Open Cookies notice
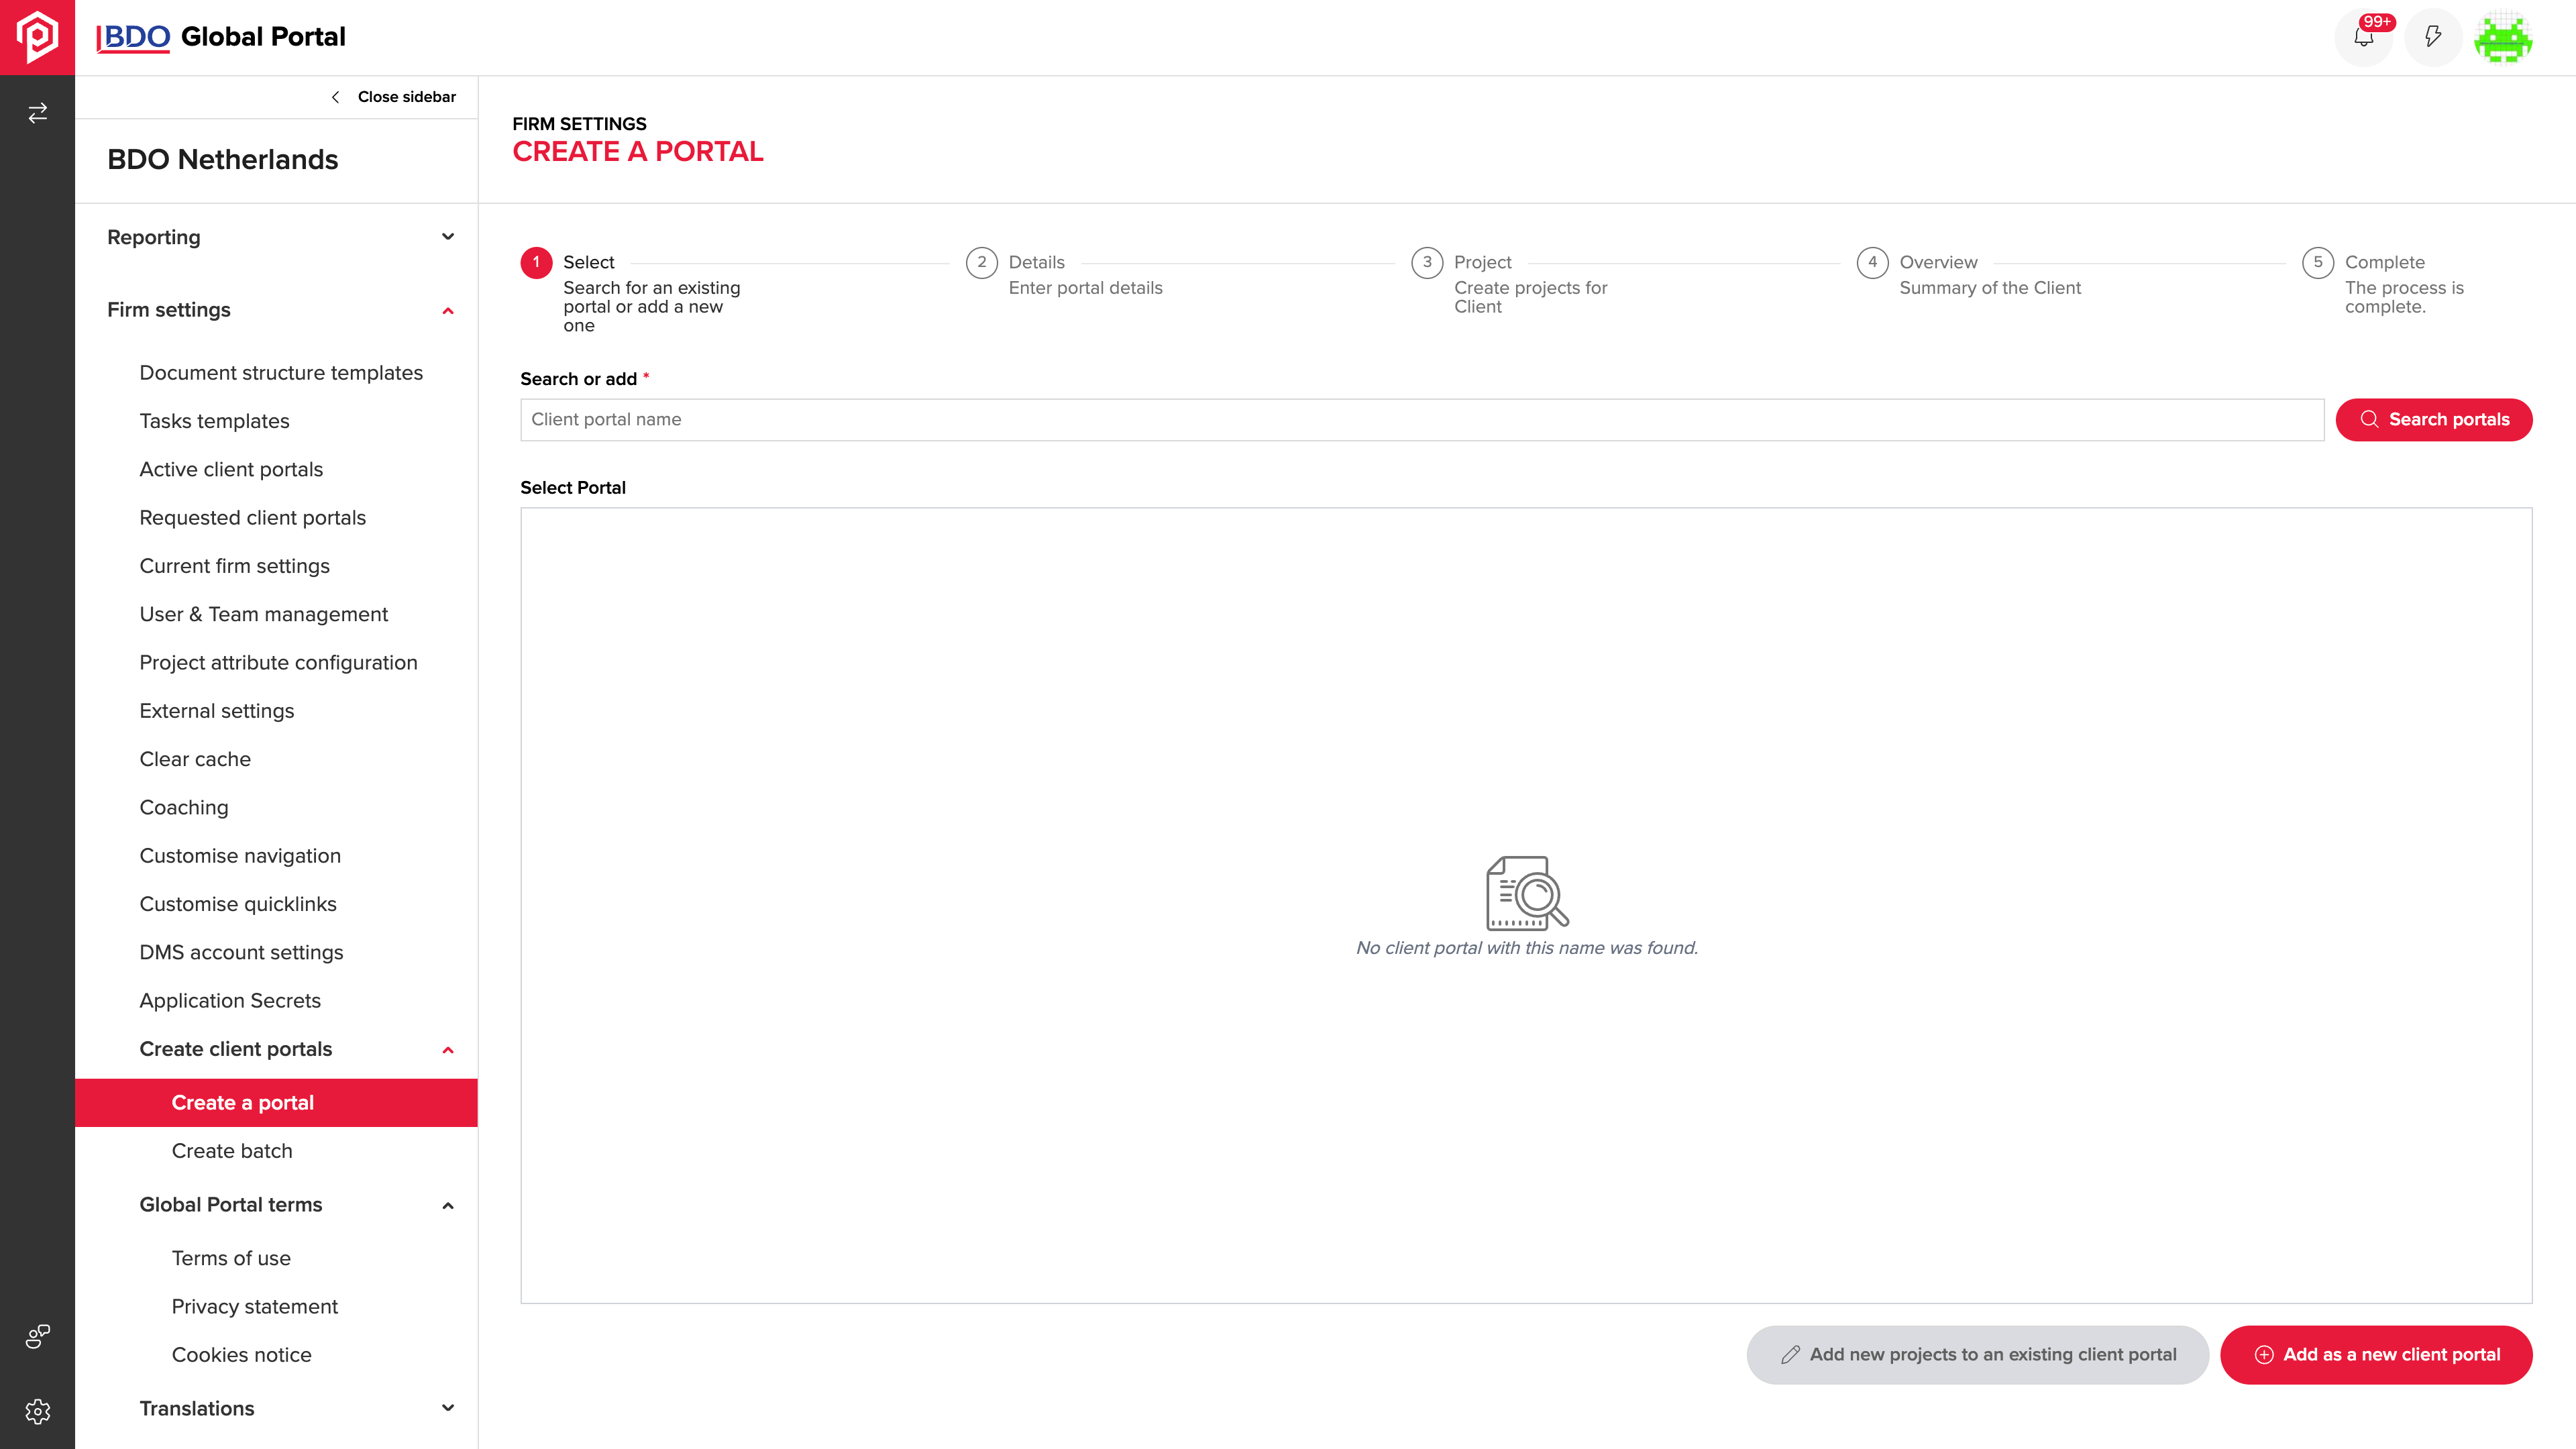Screen dimensions: 2576x1449 (x=242, y=1355)
